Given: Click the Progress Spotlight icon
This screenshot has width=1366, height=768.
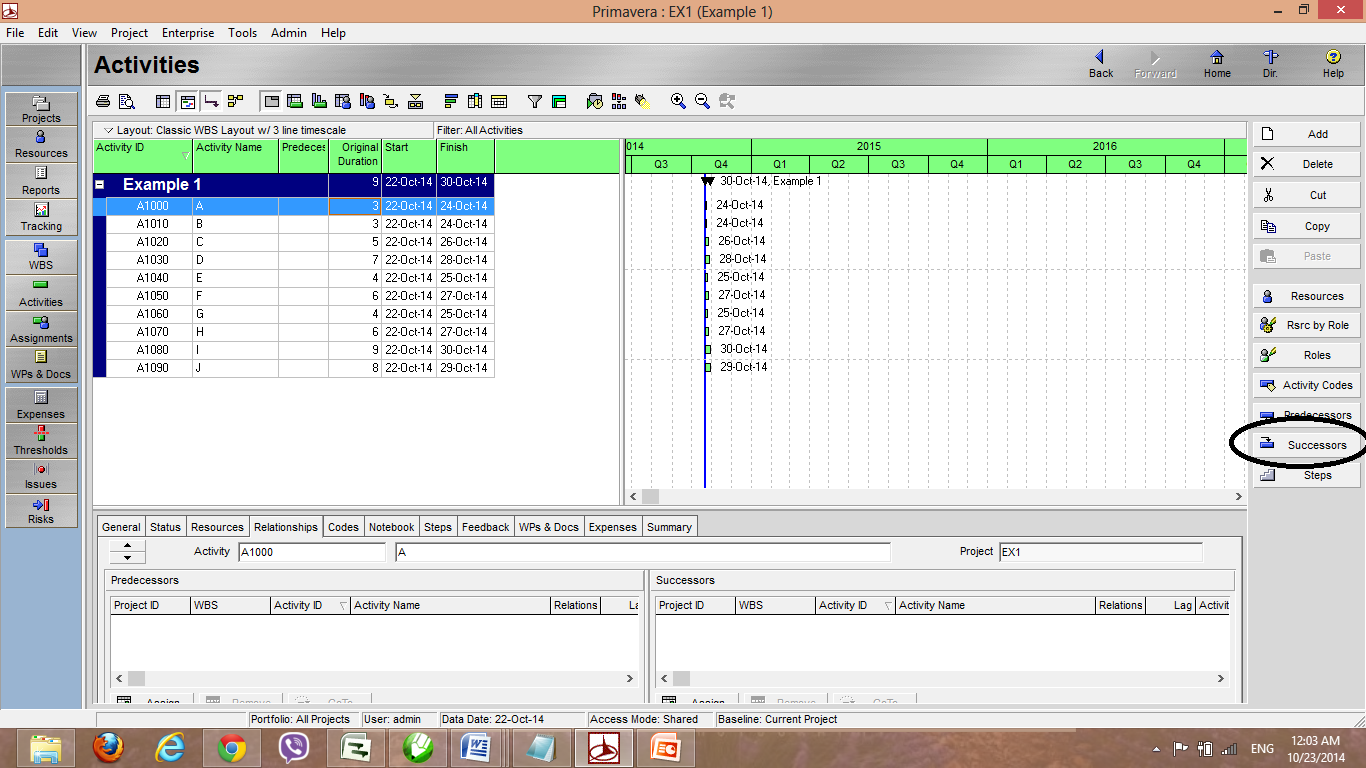Looking at the screenshot, I should pyautogui.click(x=641, y=101).
